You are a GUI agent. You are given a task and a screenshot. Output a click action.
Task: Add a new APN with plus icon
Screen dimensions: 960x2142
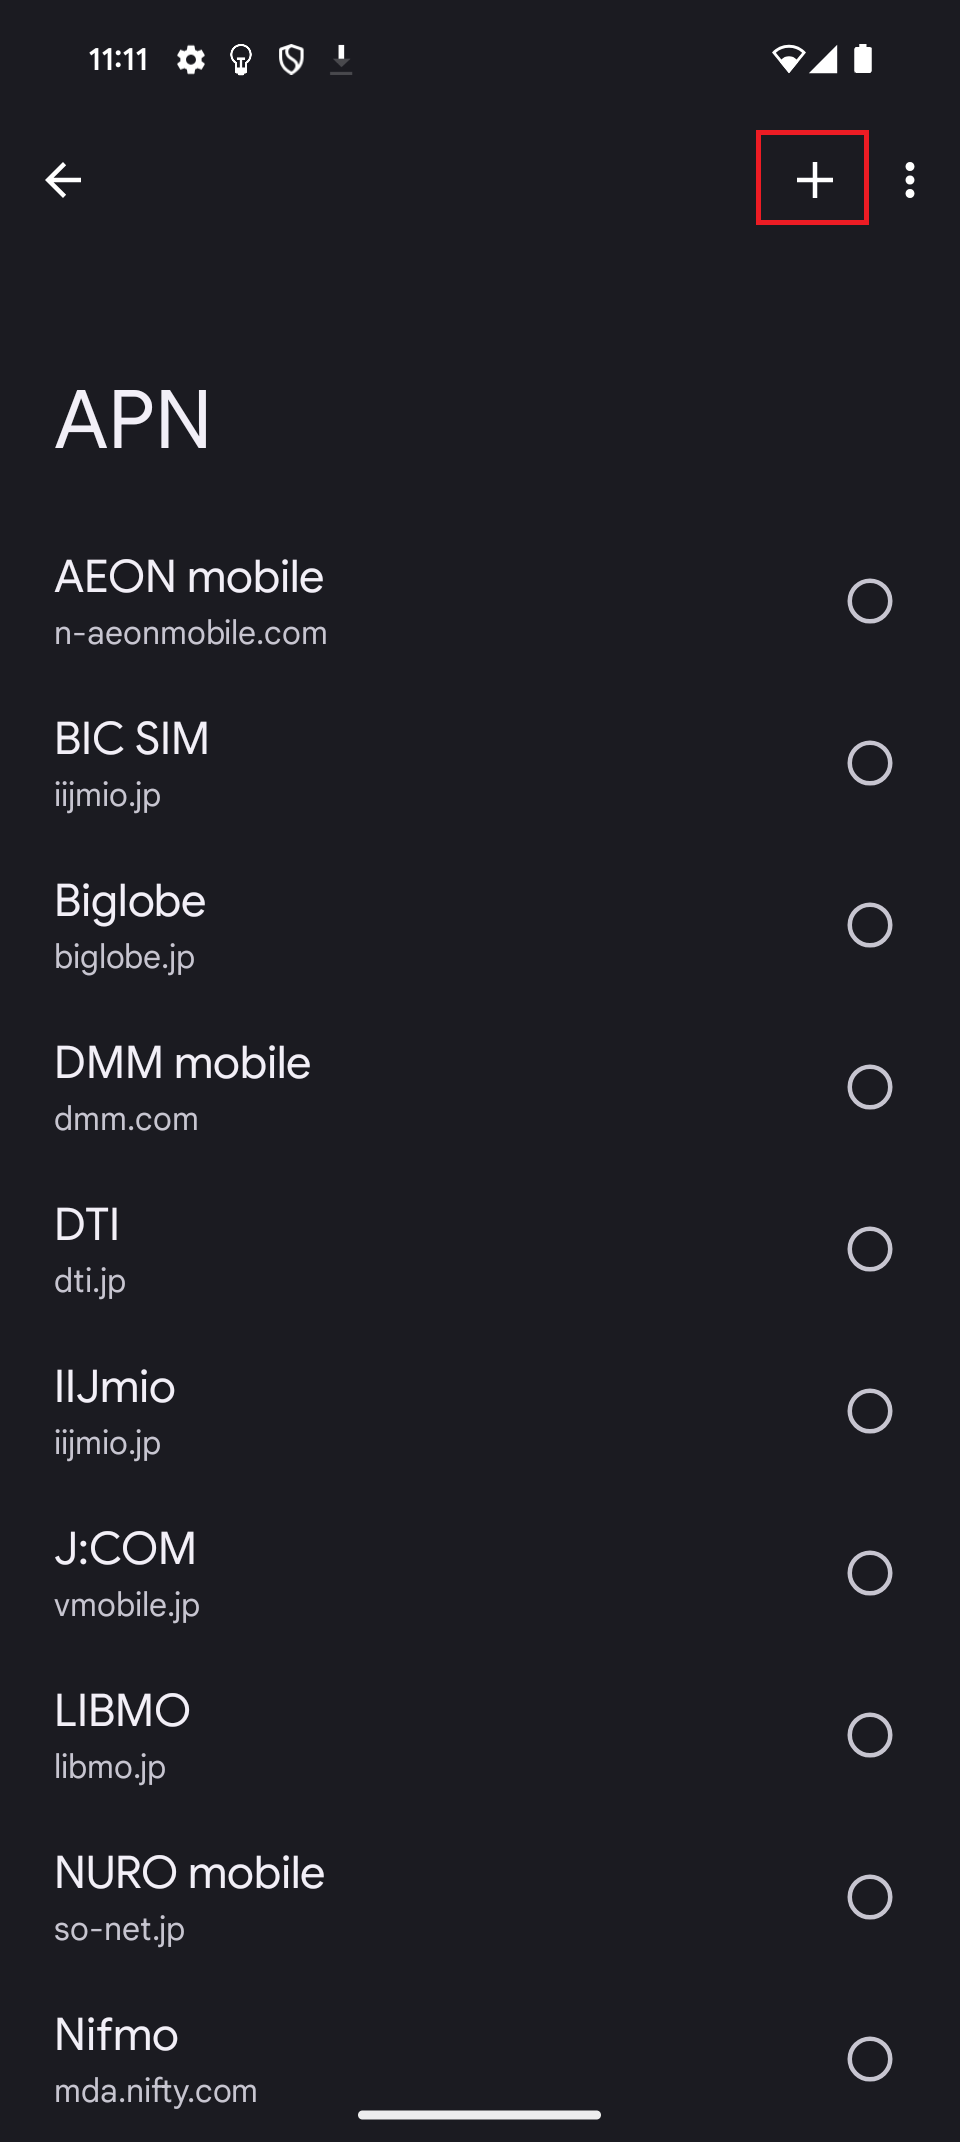pos(814,179)
